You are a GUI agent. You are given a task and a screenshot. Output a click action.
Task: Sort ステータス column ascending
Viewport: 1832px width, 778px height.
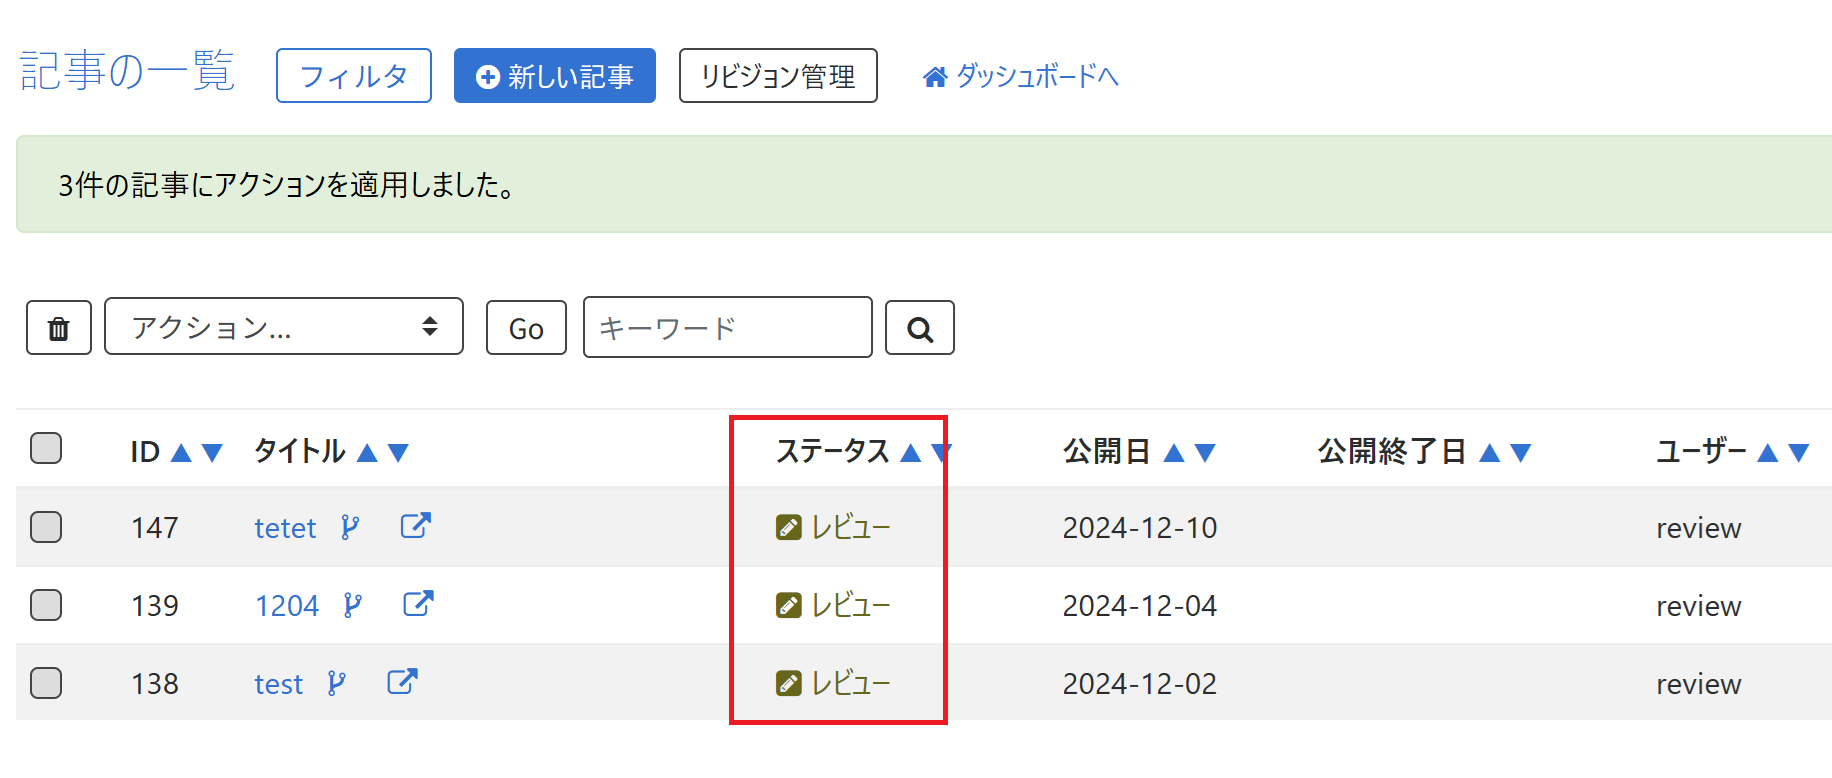point(910,453)
